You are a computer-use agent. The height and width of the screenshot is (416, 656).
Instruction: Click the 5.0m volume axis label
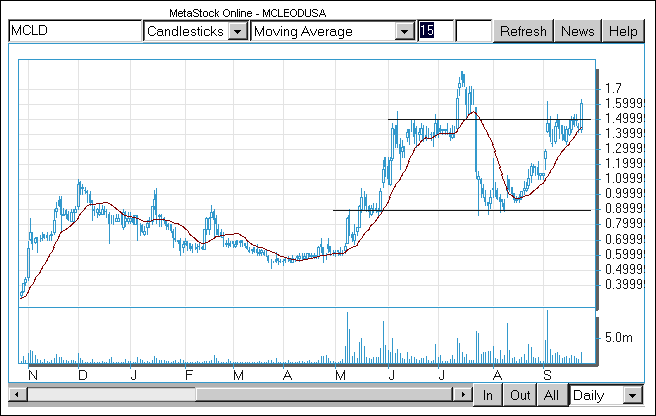[619, 337]
